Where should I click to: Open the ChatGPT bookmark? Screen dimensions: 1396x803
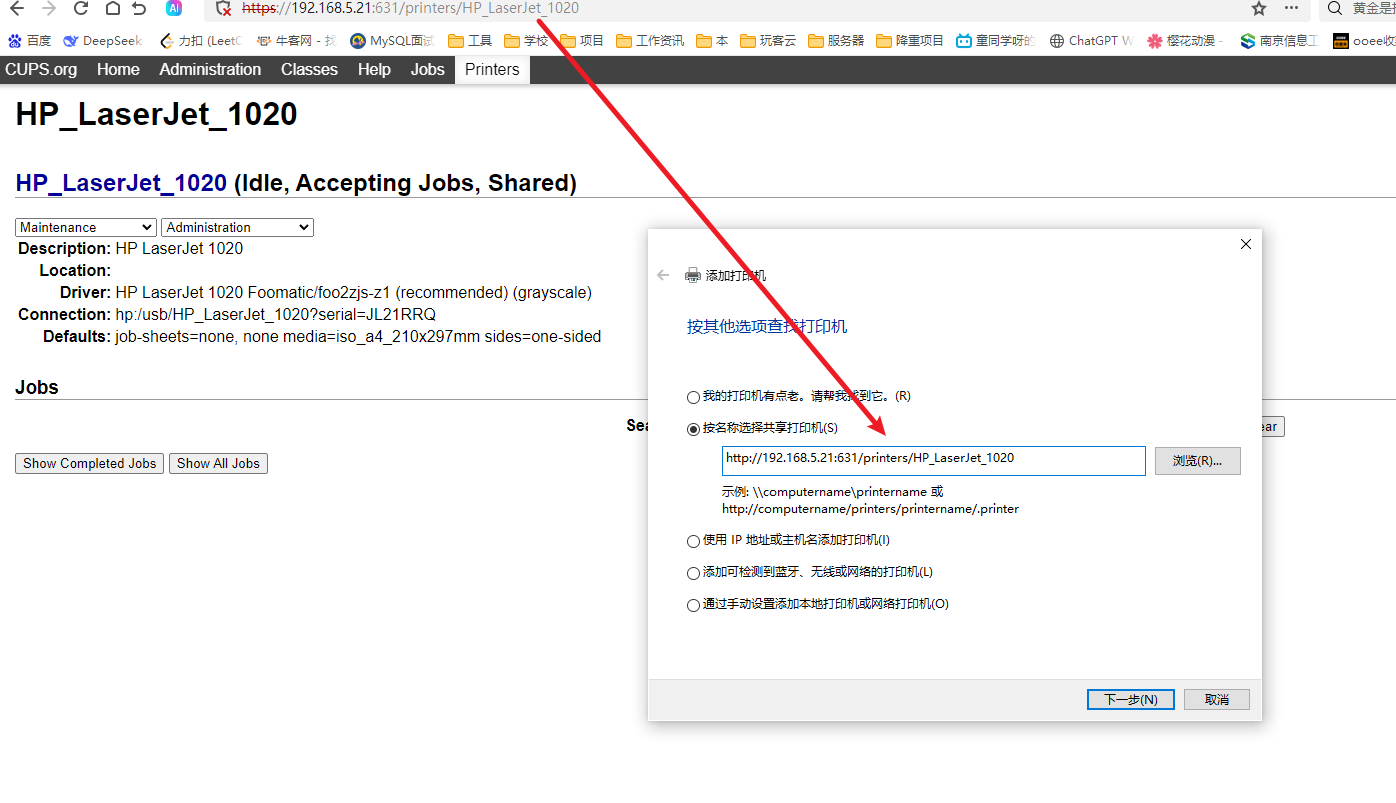click(x=1091, y=41)
